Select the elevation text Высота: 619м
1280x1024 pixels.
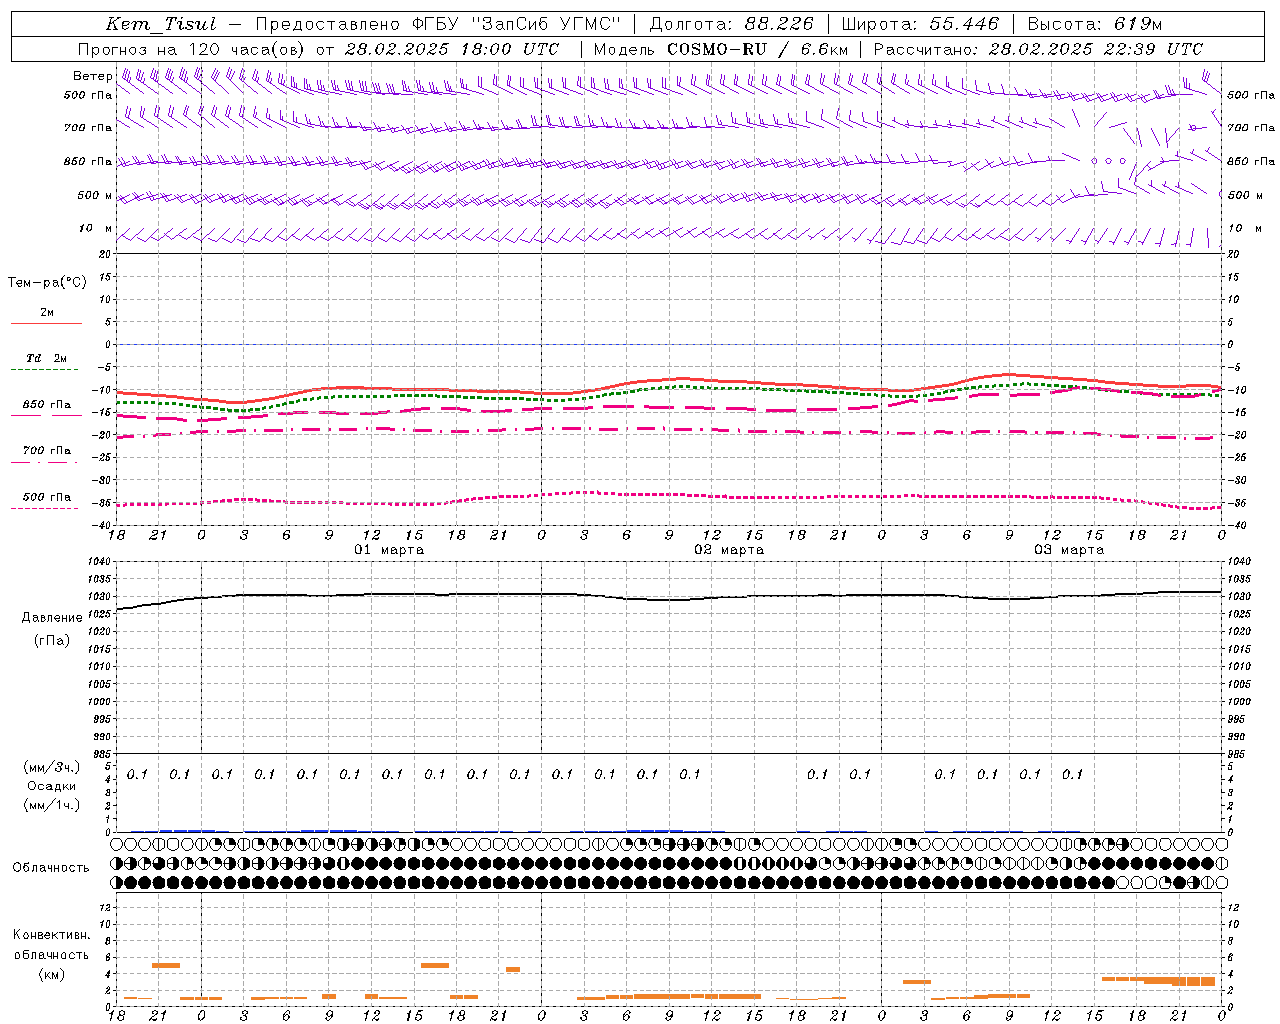[1095, 24]
